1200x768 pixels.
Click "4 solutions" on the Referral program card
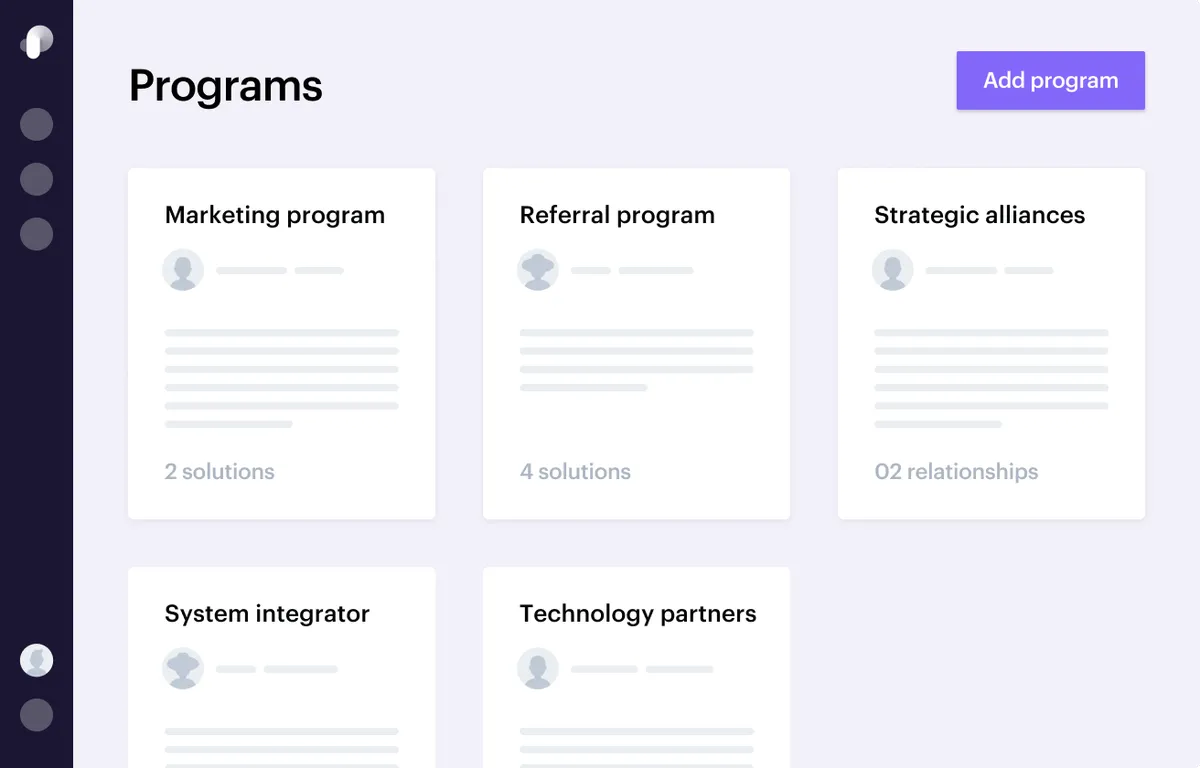pyautogui.click(x=575, y=472)
